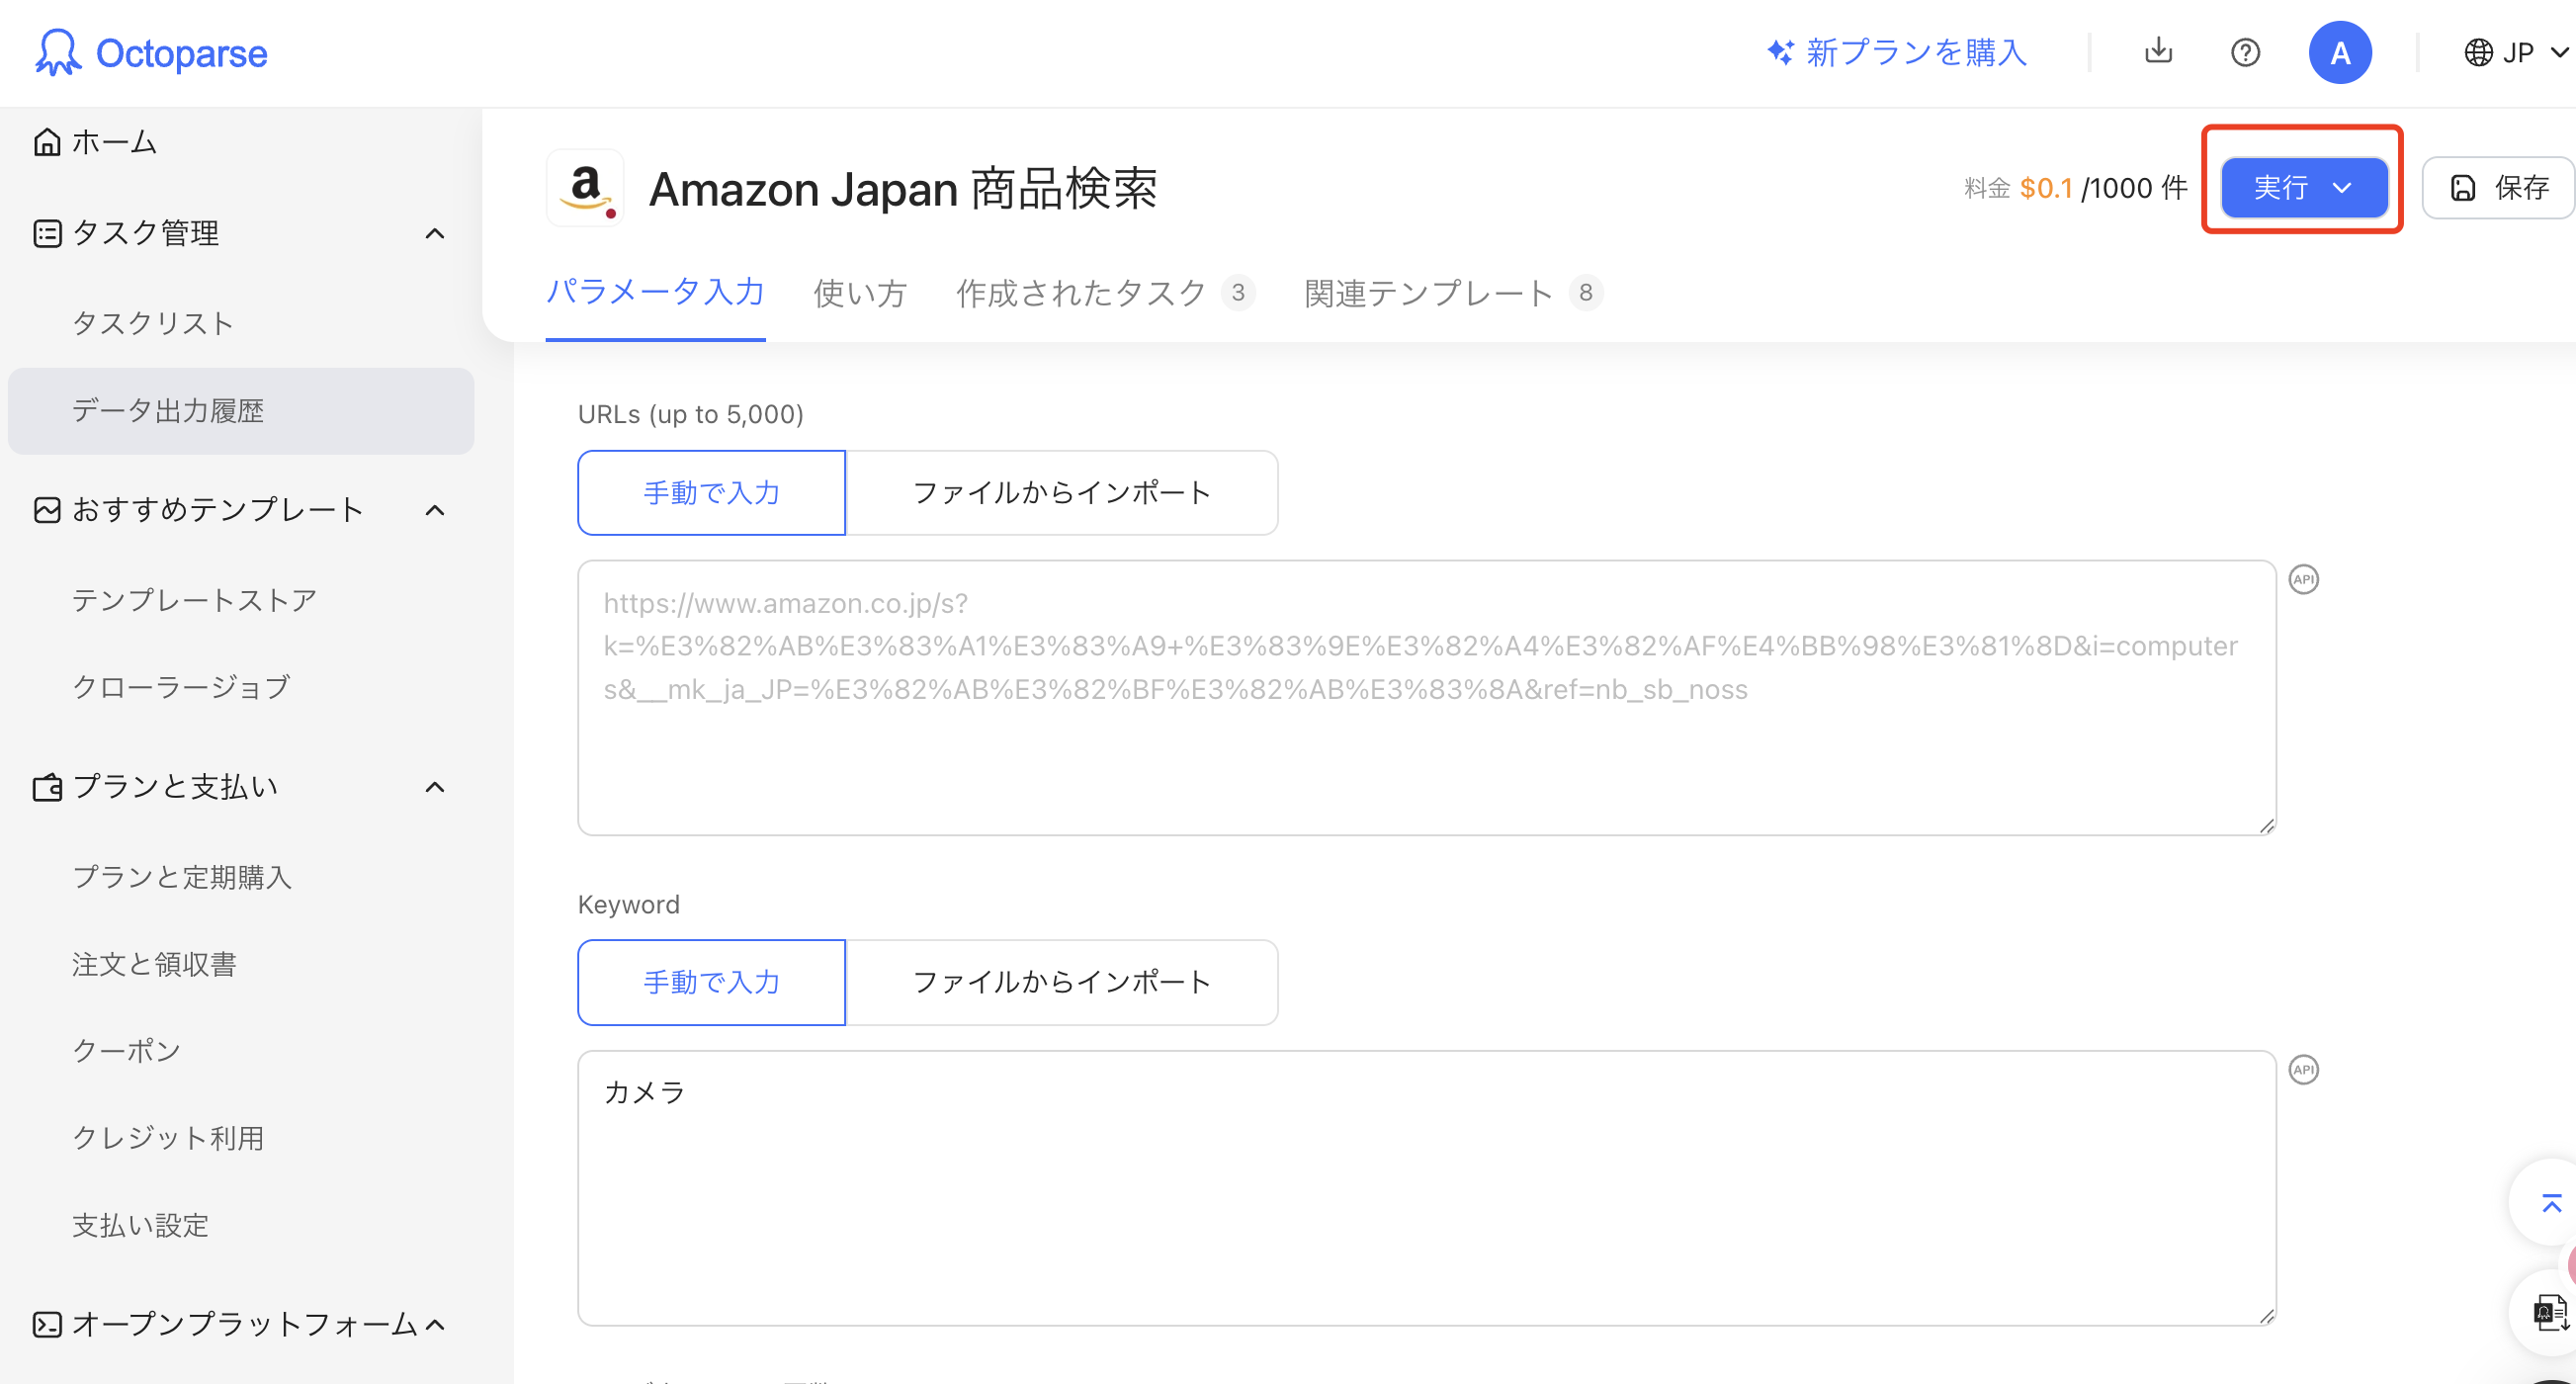Screen dimensions: 2576x1384
Task: Click the タスク管理 list icon
Action: pos(47,233)
